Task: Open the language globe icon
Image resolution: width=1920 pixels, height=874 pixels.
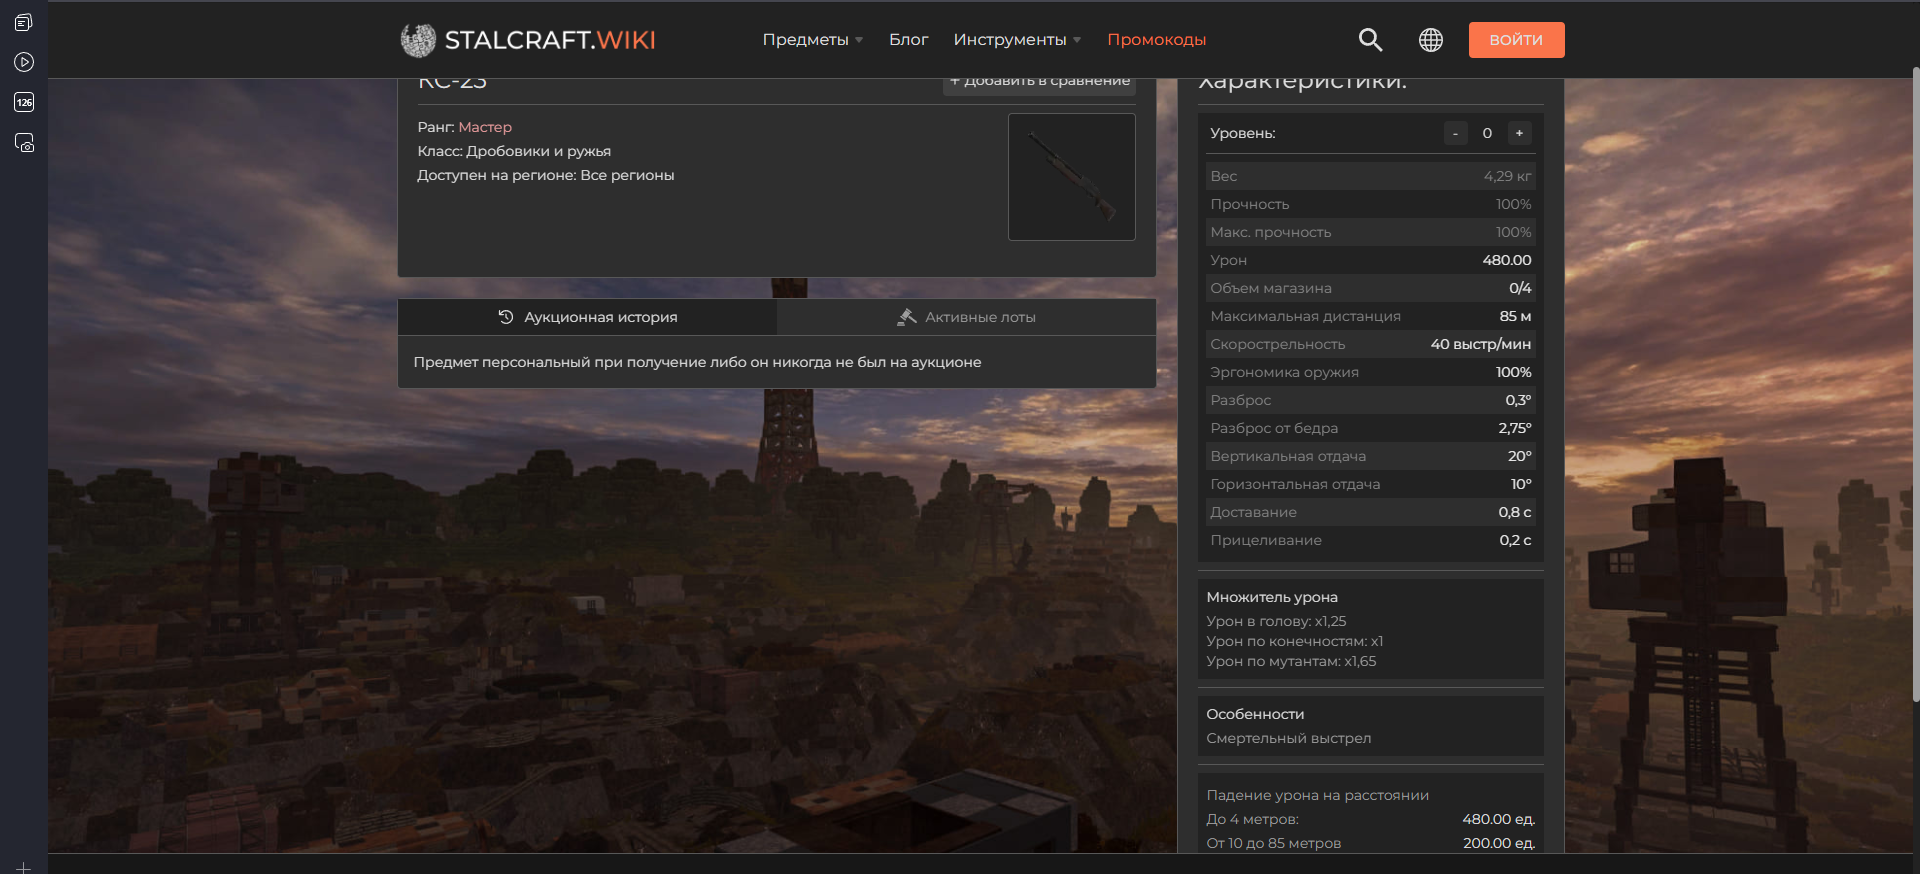Action: (1431, 40)
